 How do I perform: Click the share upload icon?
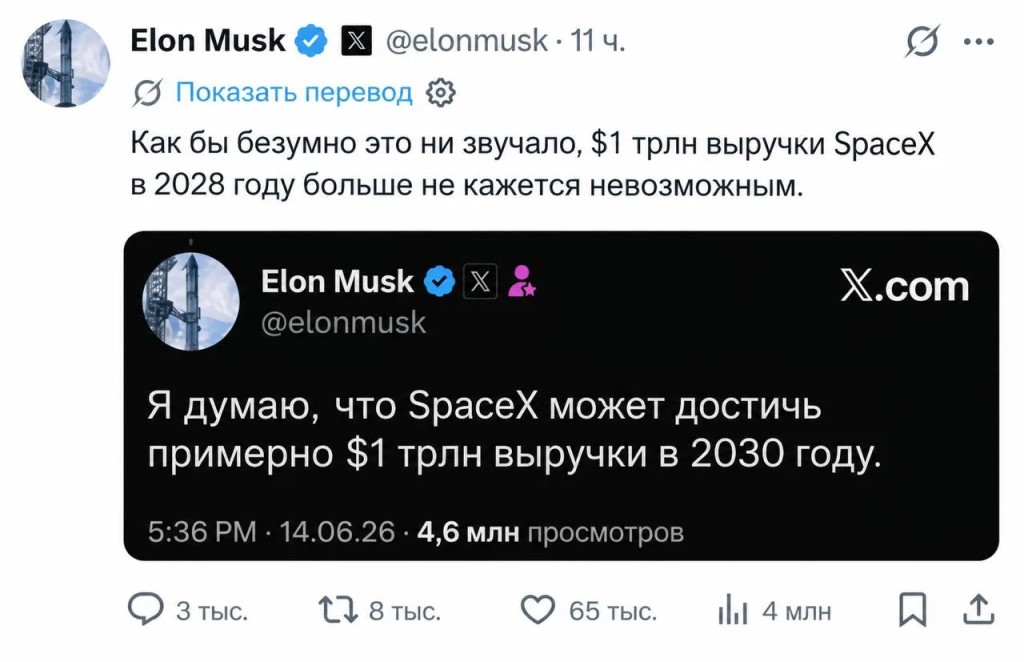click(x=978, y=609)
